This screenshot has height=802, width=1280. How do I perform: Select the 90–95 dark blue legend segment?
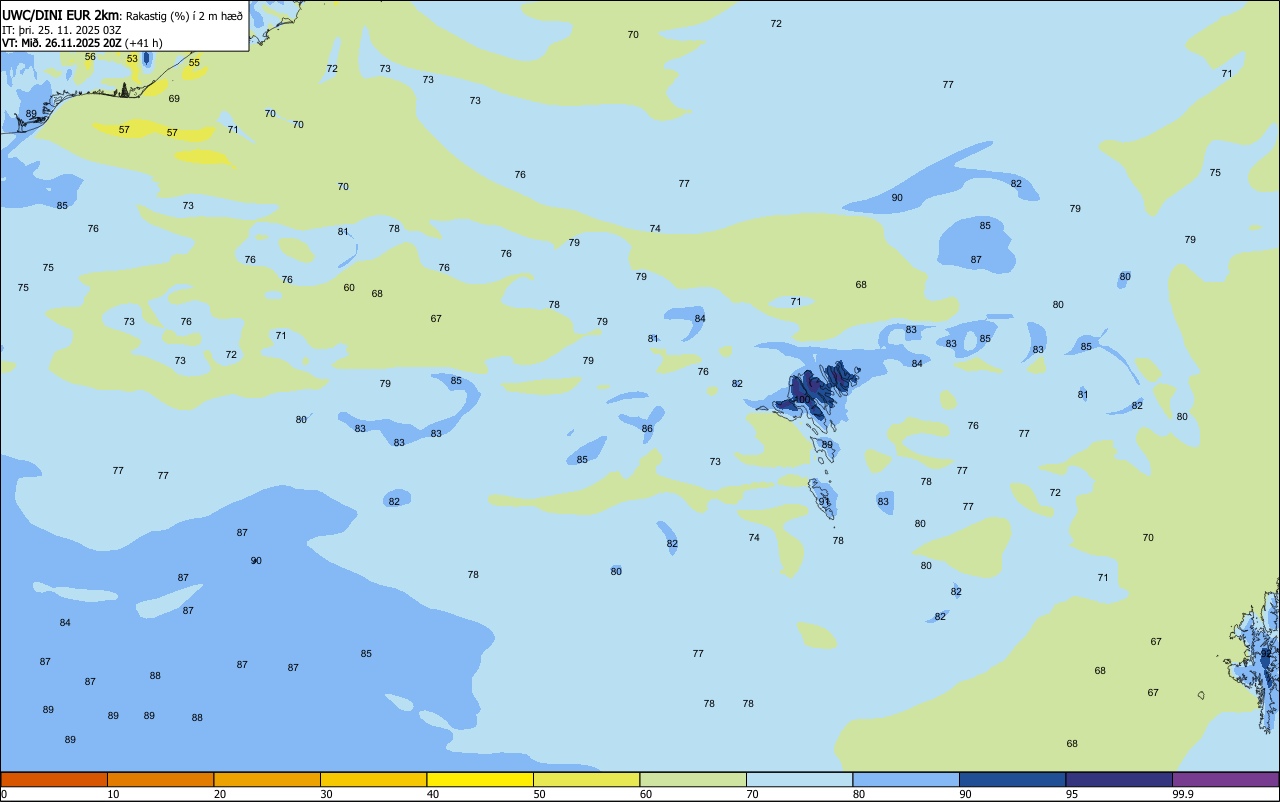(x=1012, y=779)
